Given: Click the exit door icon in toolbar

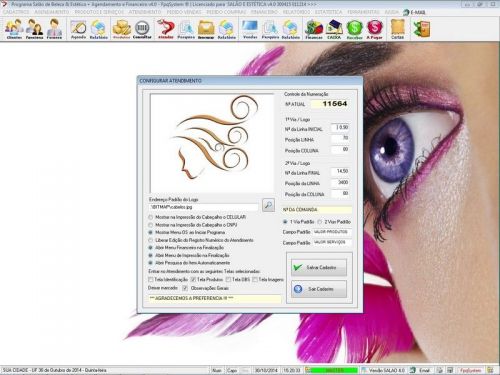Looking at the screenshot, I should [x=421, y=29].
